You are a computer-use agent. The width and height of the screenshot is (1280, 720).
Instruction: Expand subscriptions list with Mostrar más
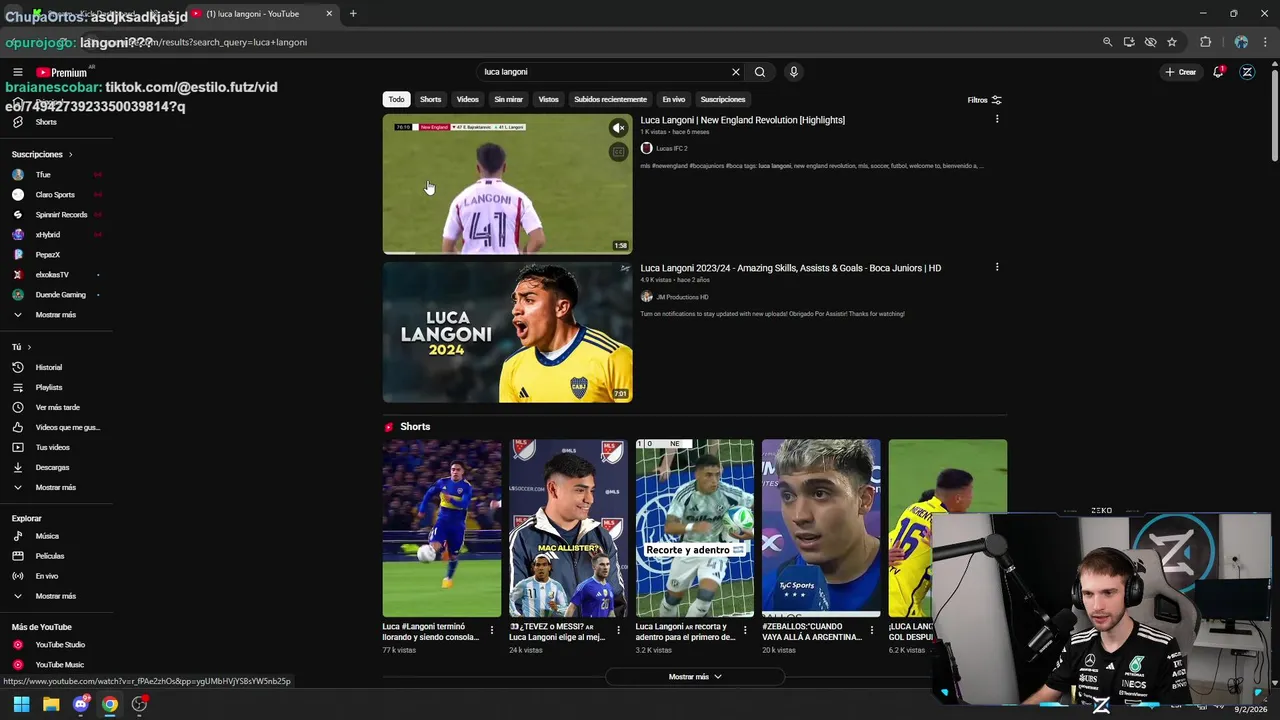(x=56, y=314)
